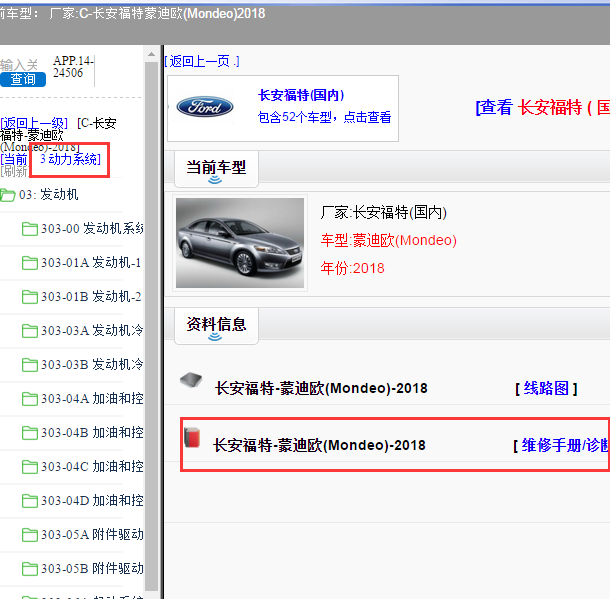Open folder icon of 303-05A 附件驱动
610x599 pixels.
pyautogui.click(x=30, y=535)
